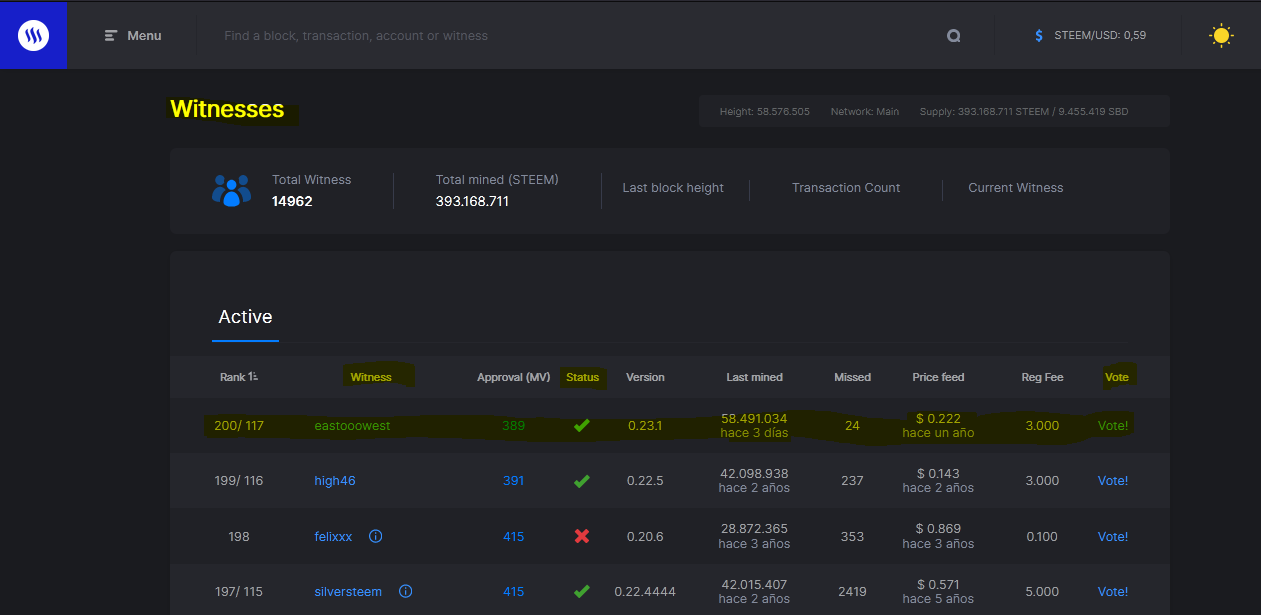
Task: Click the Last block height label
Action: click(673, 188)
